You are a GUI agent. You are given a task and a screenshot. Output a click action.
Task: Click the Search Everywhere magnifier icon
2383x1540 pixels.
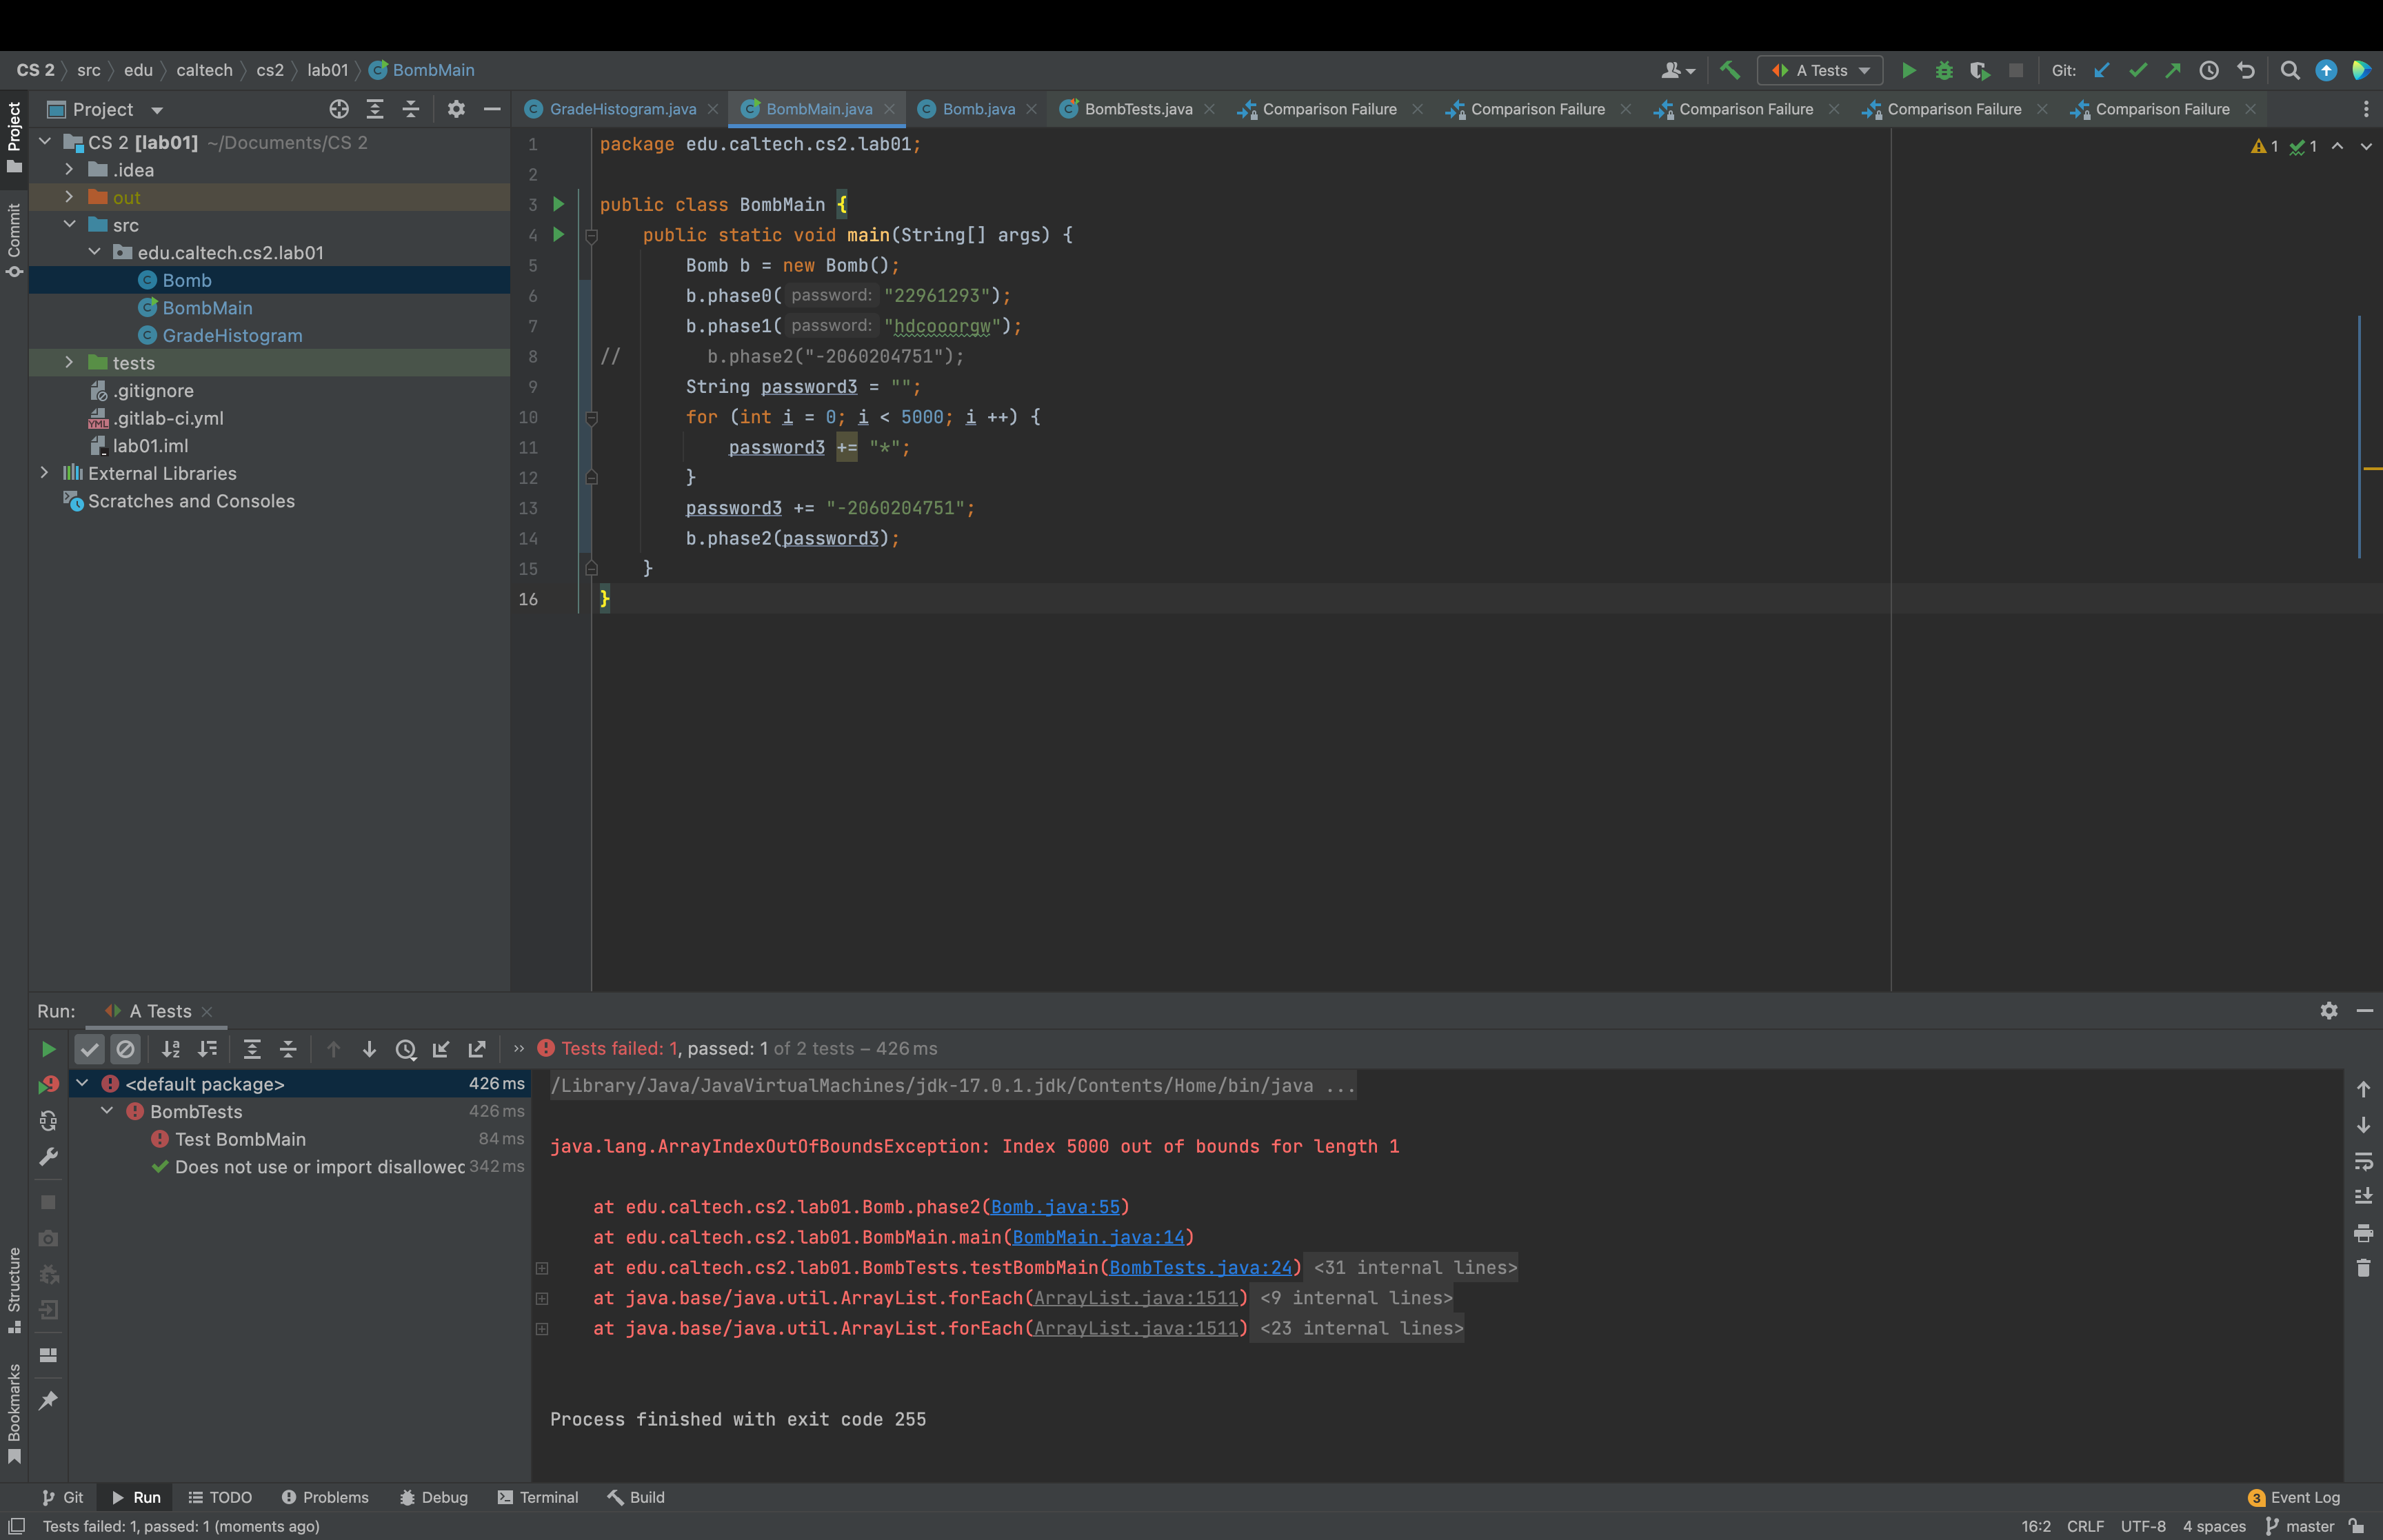click(x=2289, y=70)
